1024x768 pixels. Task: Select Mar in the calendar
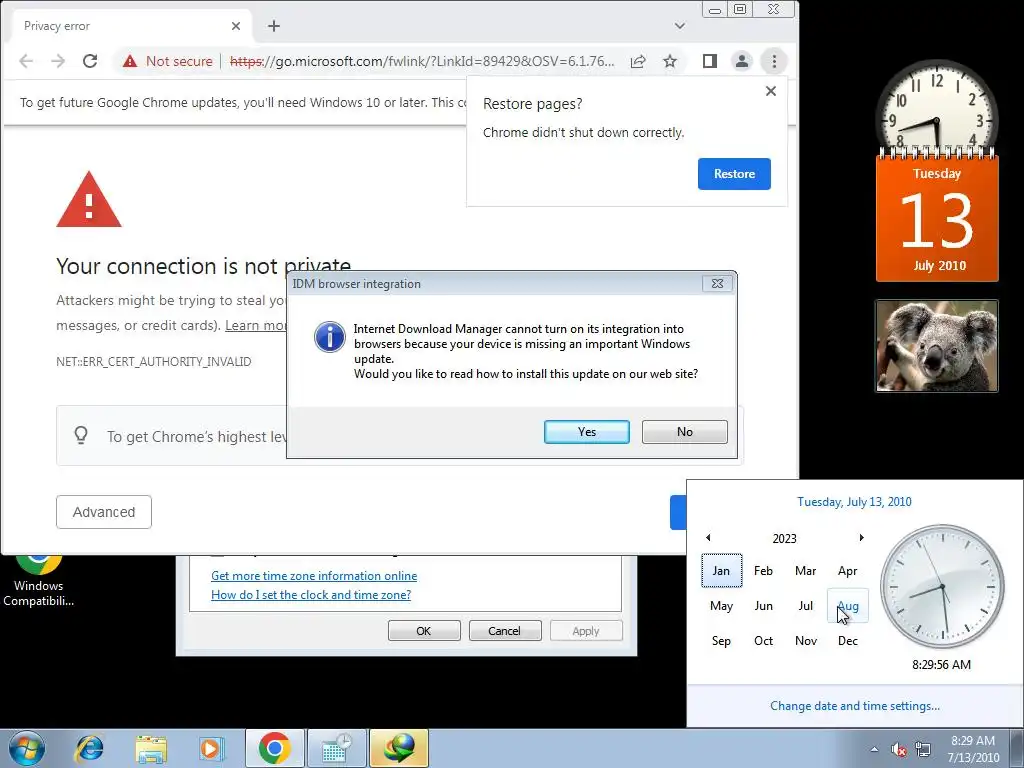click(806, 571)
